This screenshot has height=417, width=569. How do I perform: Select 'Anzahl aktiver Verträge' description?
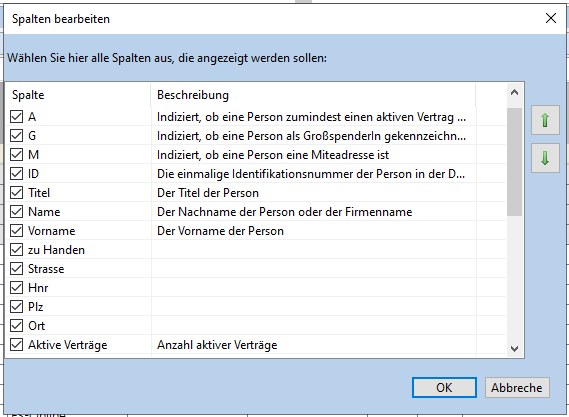coord(217,345)
